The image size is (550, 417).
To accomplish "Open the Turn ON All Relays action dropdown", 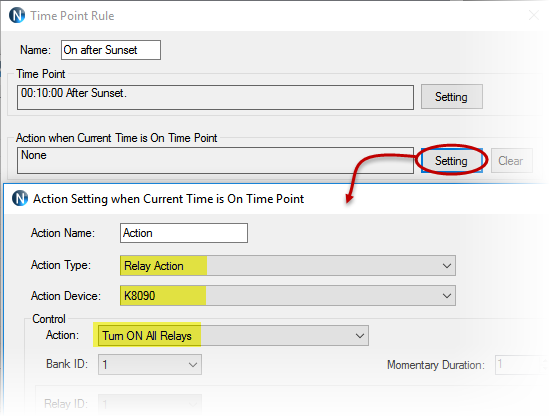I will click(x=233, y=336).
